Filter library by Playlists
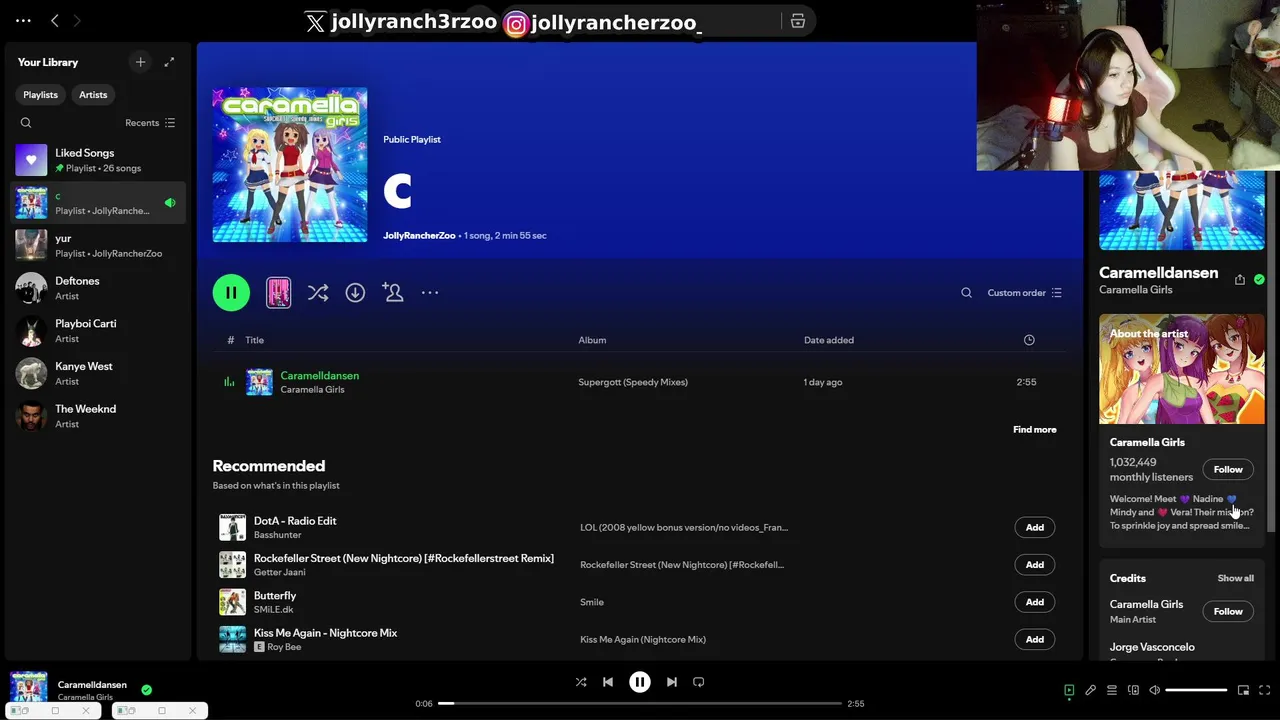The width and height of the screenshot is (1280, 720). click(40, 94)
